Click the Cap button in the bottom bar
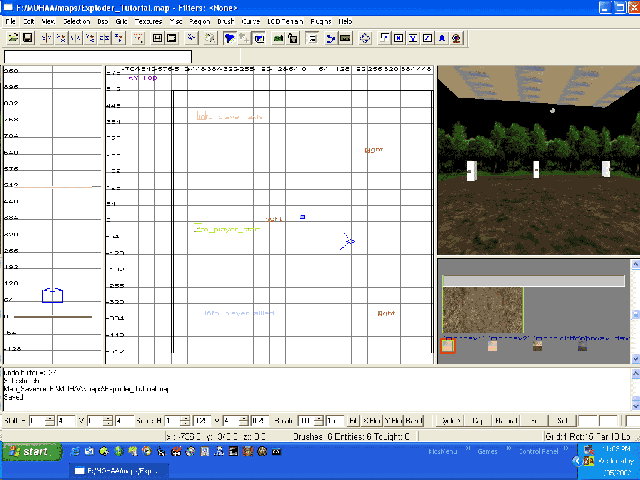 click(477, 421)
